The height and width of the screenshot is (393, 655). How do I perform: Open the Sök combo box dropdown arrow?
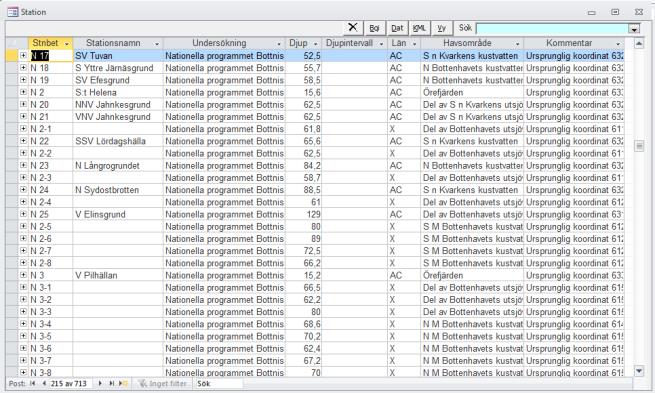634,29
